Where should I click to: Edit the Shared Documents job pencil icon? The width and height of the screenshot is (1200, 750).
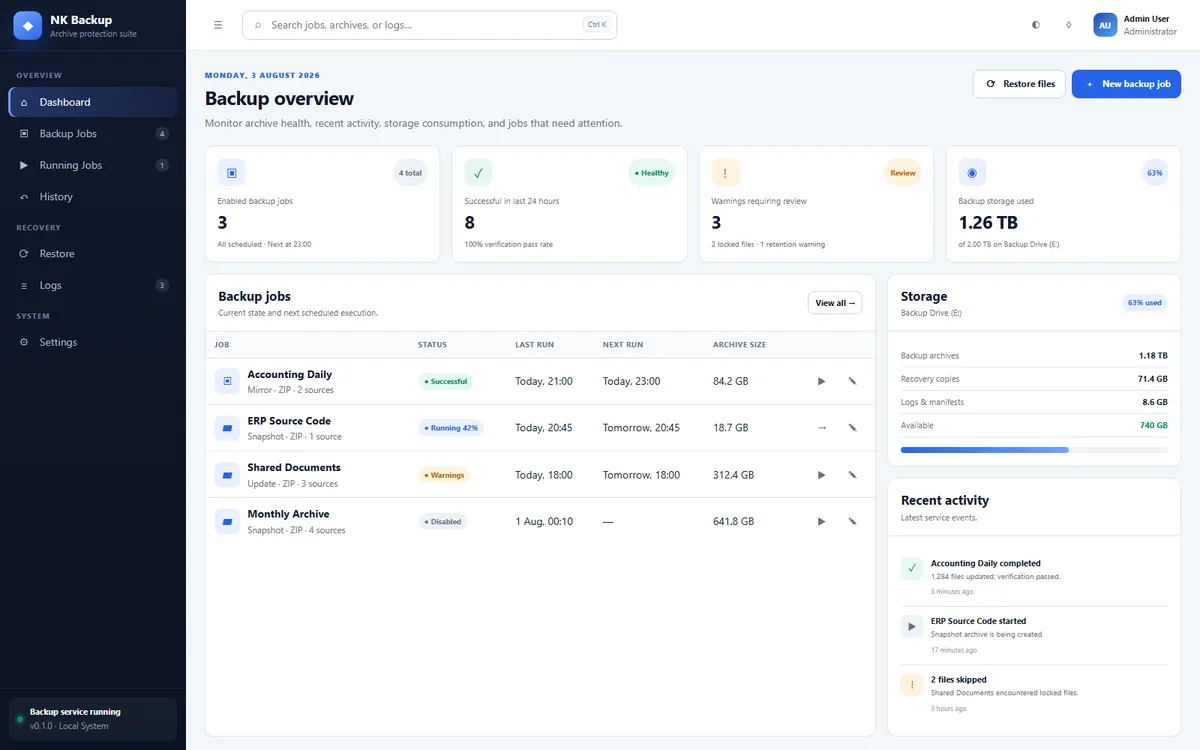tap(853, 475)
